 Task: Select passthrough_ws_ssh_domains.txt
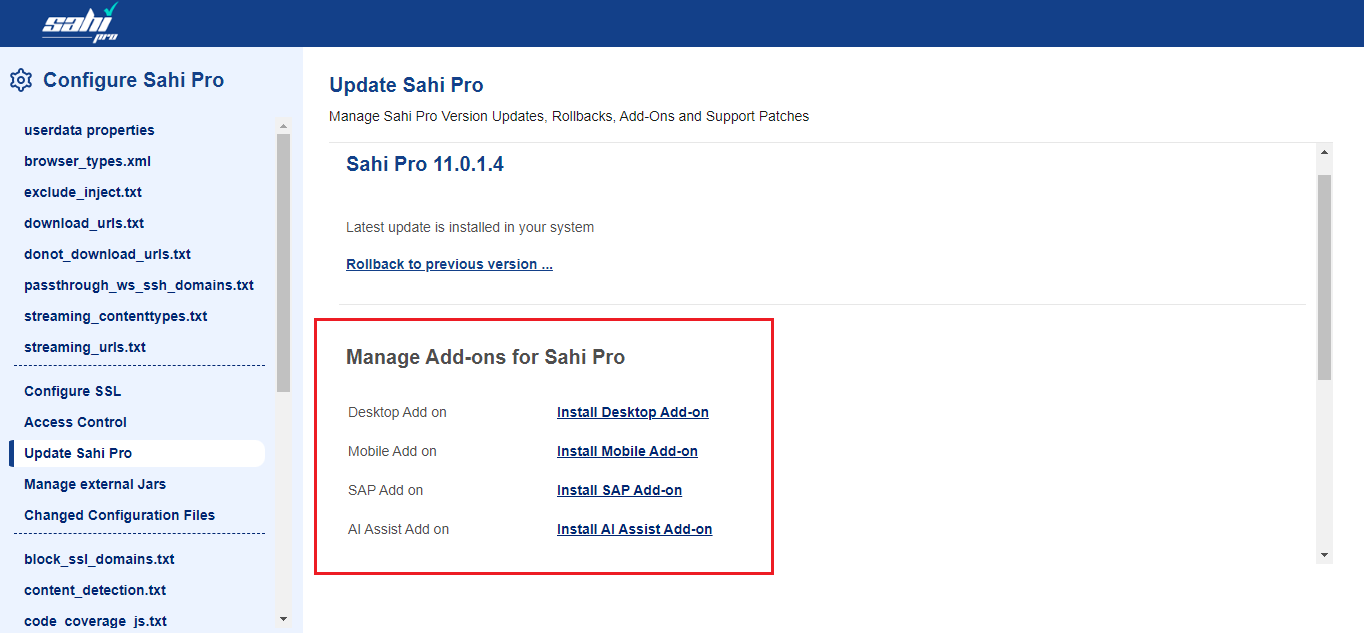pyautogui.click(x=139, y=285)
